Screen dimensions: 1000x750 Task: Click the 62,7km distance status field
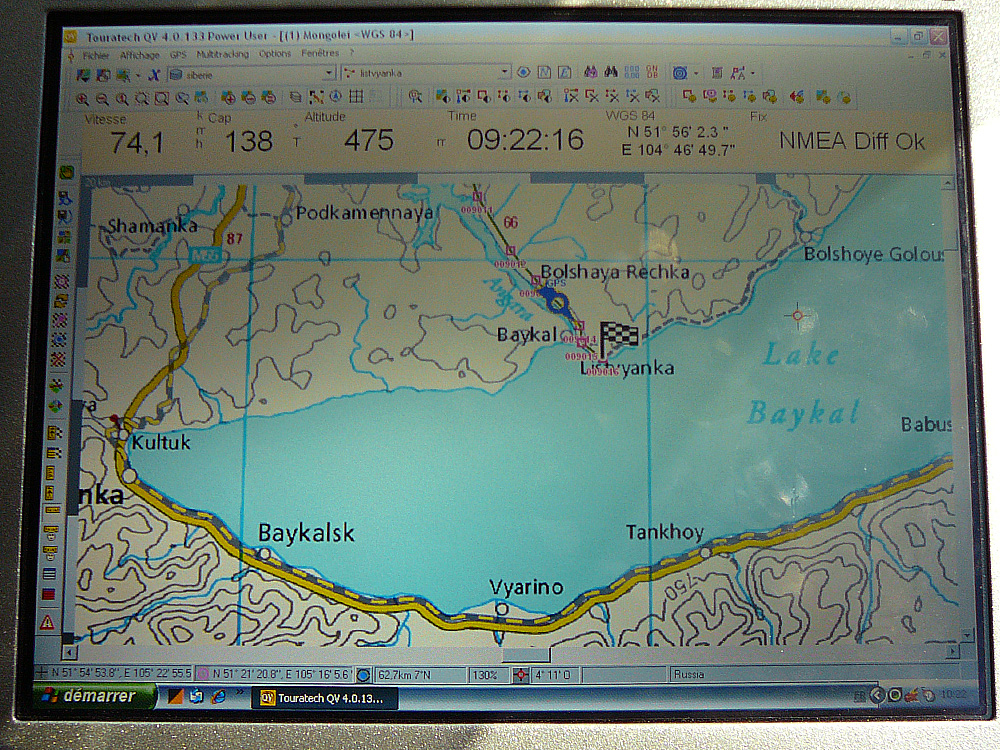click(x=420, y=675)
